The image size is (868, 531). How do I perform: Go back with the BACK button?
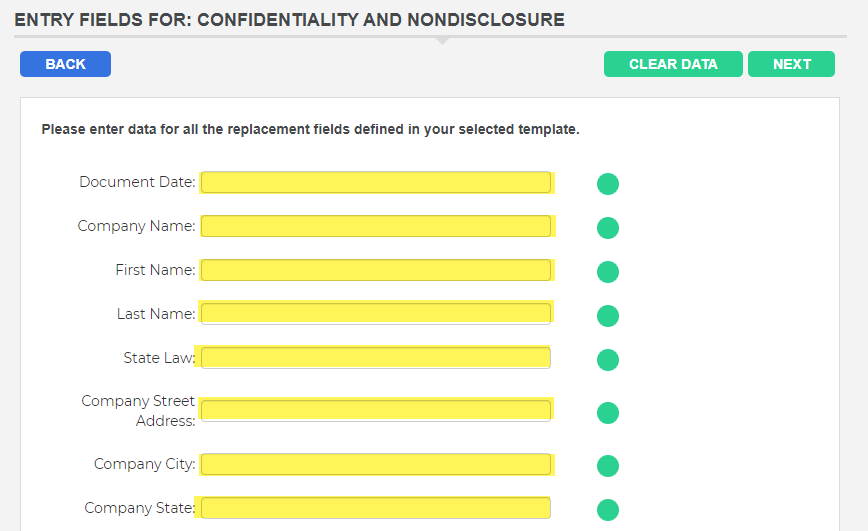click(x=65, y=64)
